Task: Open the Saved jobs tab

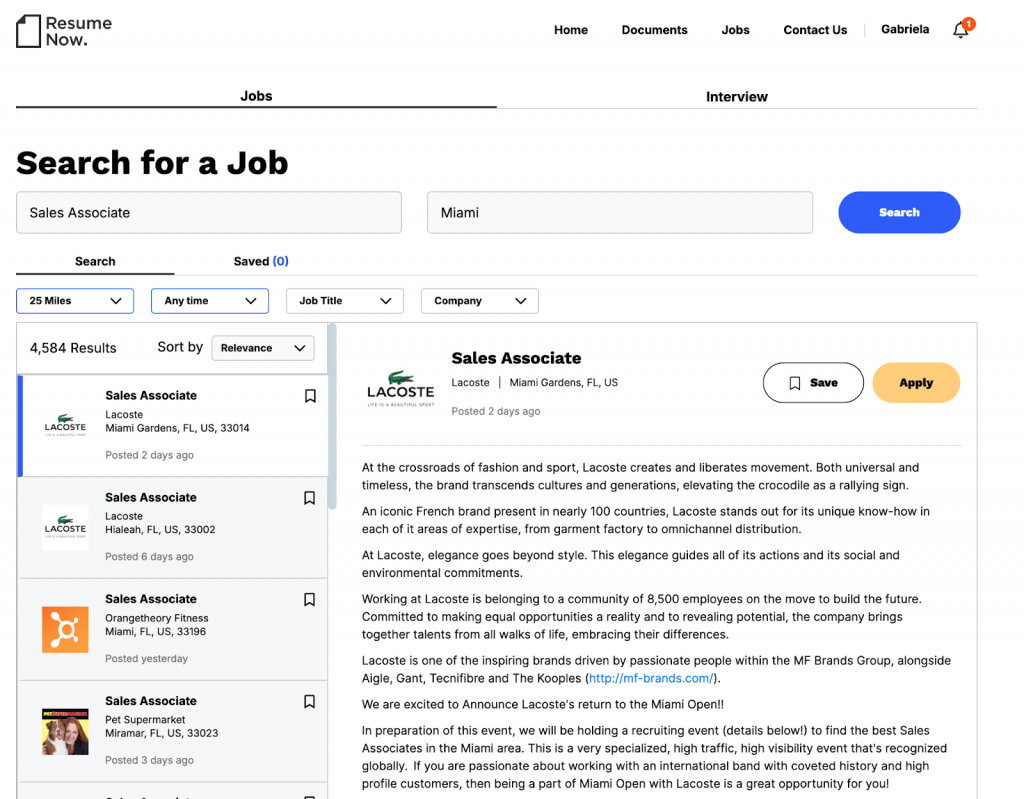Action: click(x=261, y=261)
